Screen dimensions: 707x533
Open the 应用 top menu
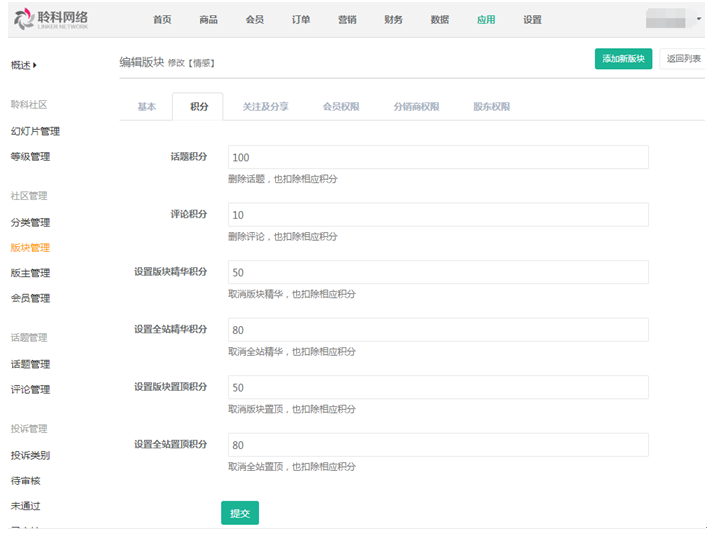485,20
